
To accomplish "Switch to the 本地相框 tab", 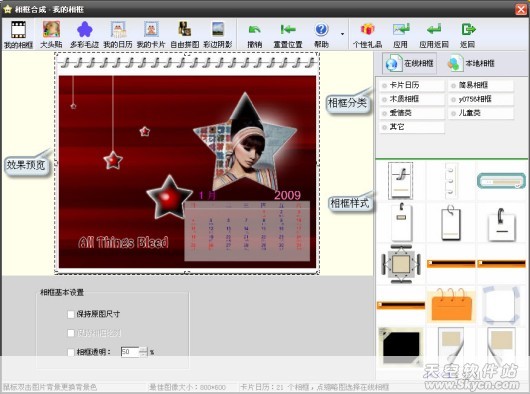I will [471, 63].
